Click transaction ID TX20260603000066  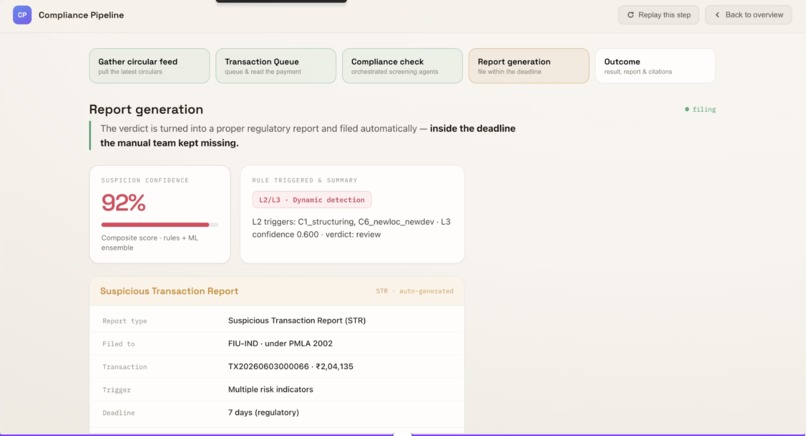[x=268, y=367]
